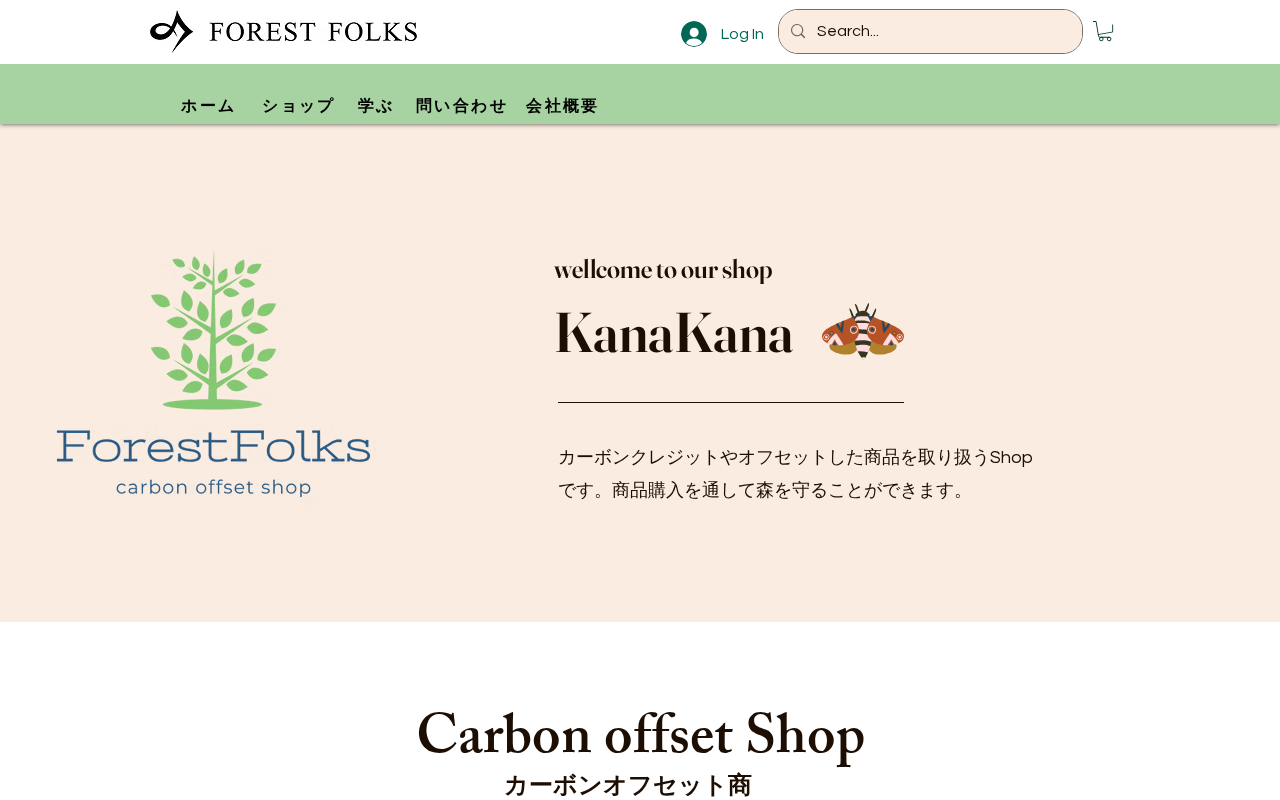Open the ホーム menu item

(207, 106)
